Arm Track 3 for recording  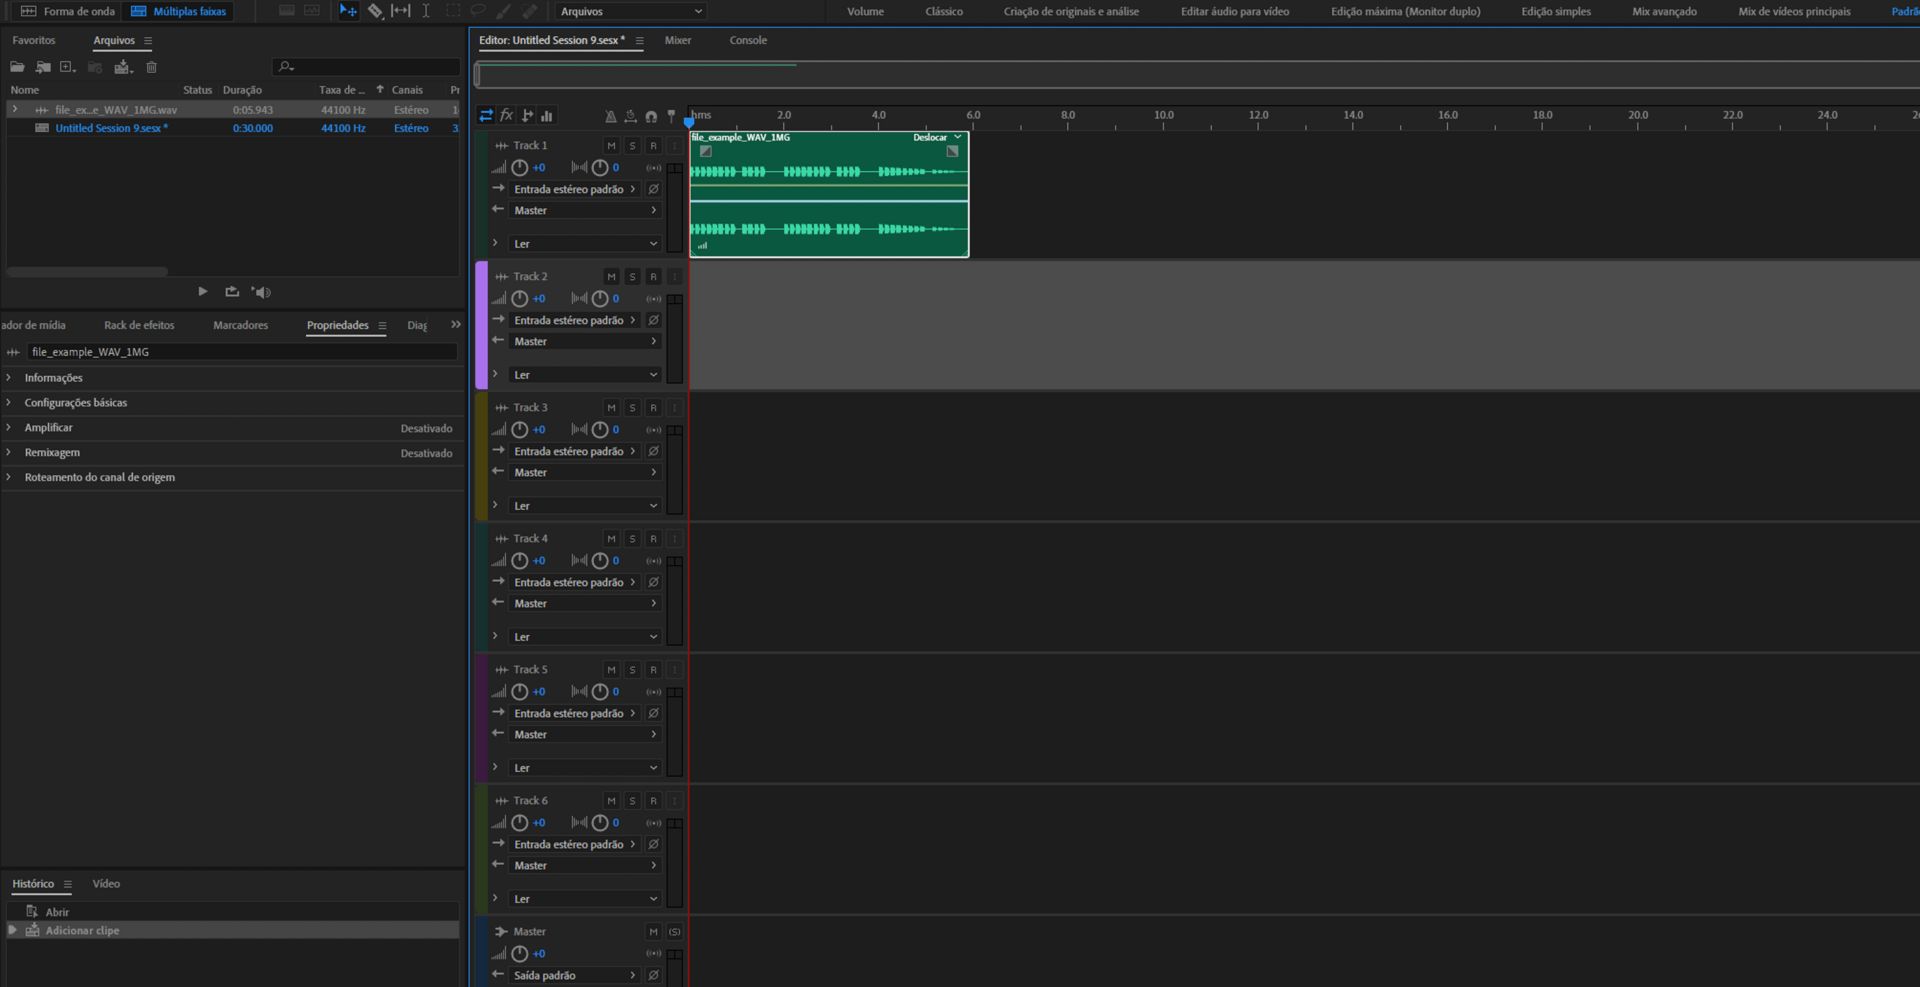(x=653, y=407)
